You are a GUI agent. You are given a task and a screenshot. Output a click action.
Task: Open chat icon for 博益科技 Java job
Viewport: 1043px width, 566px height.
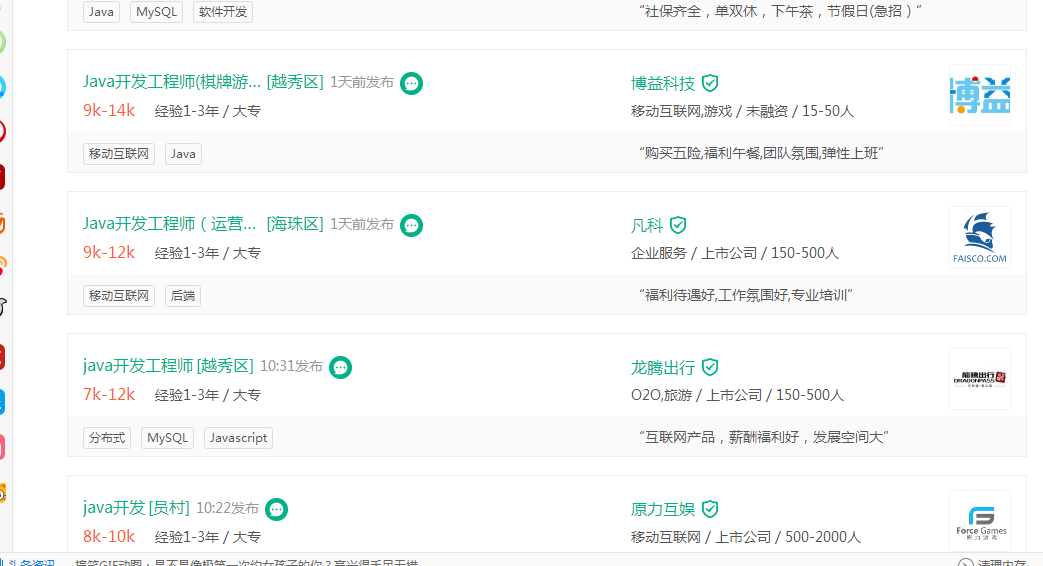[412, 83]
